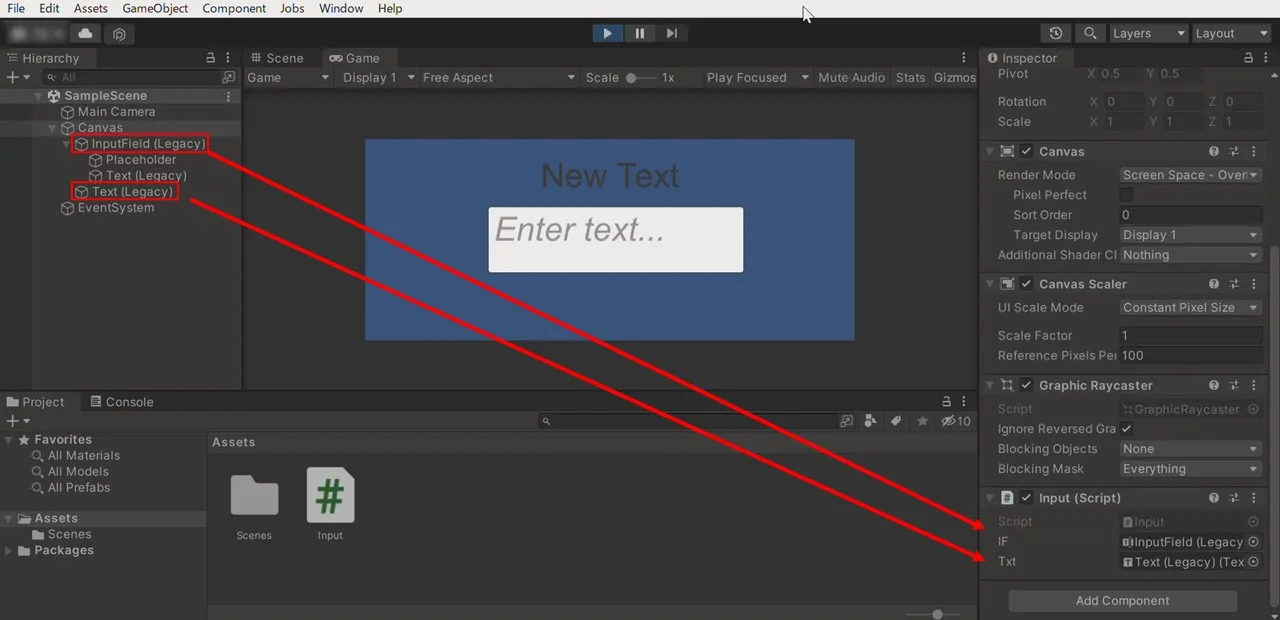This screenshot has width=1280, height=620.
Task: Collapse the Canvas tree item arrow
Action: pos(53,128)
